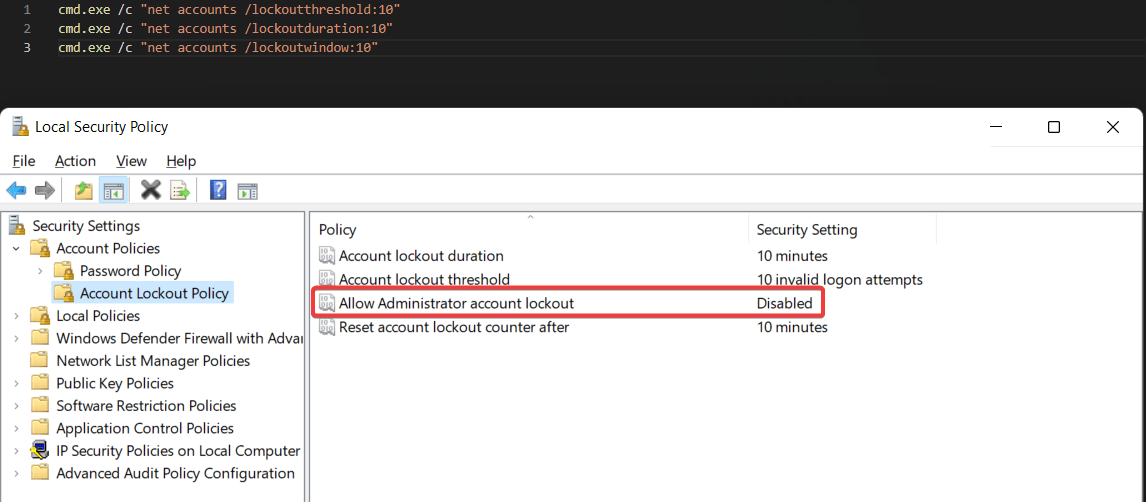Expand the IP Security Policies node

(16, 451)
